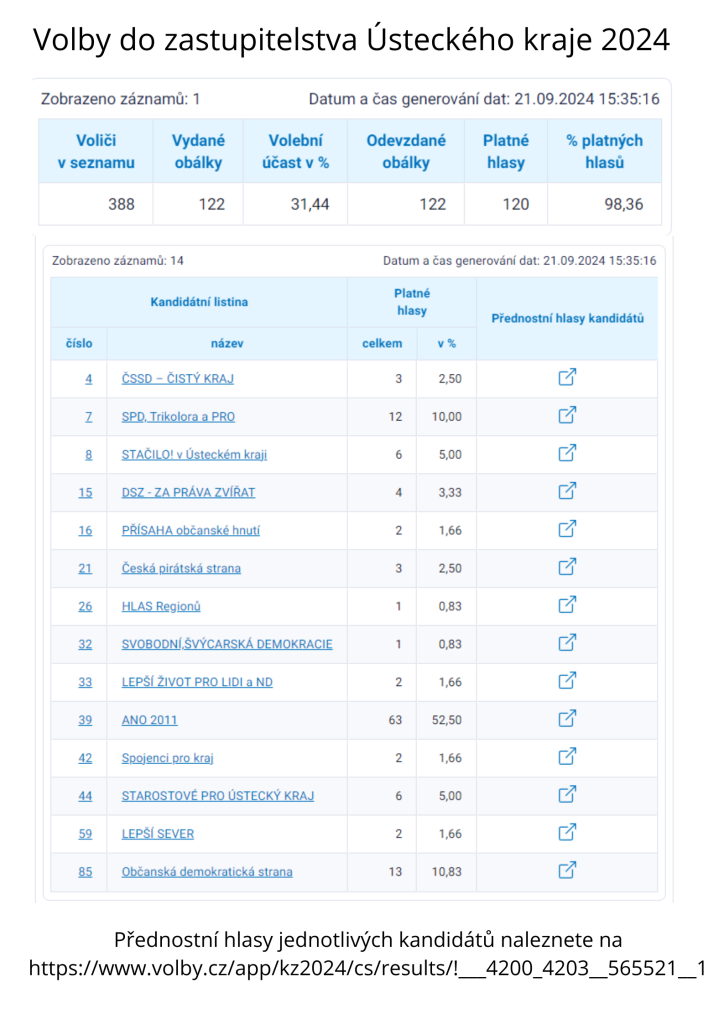Open preferential votes icon for STAROSTOVÉ PRO ÚSTECKÝ KRAJ

567,794
